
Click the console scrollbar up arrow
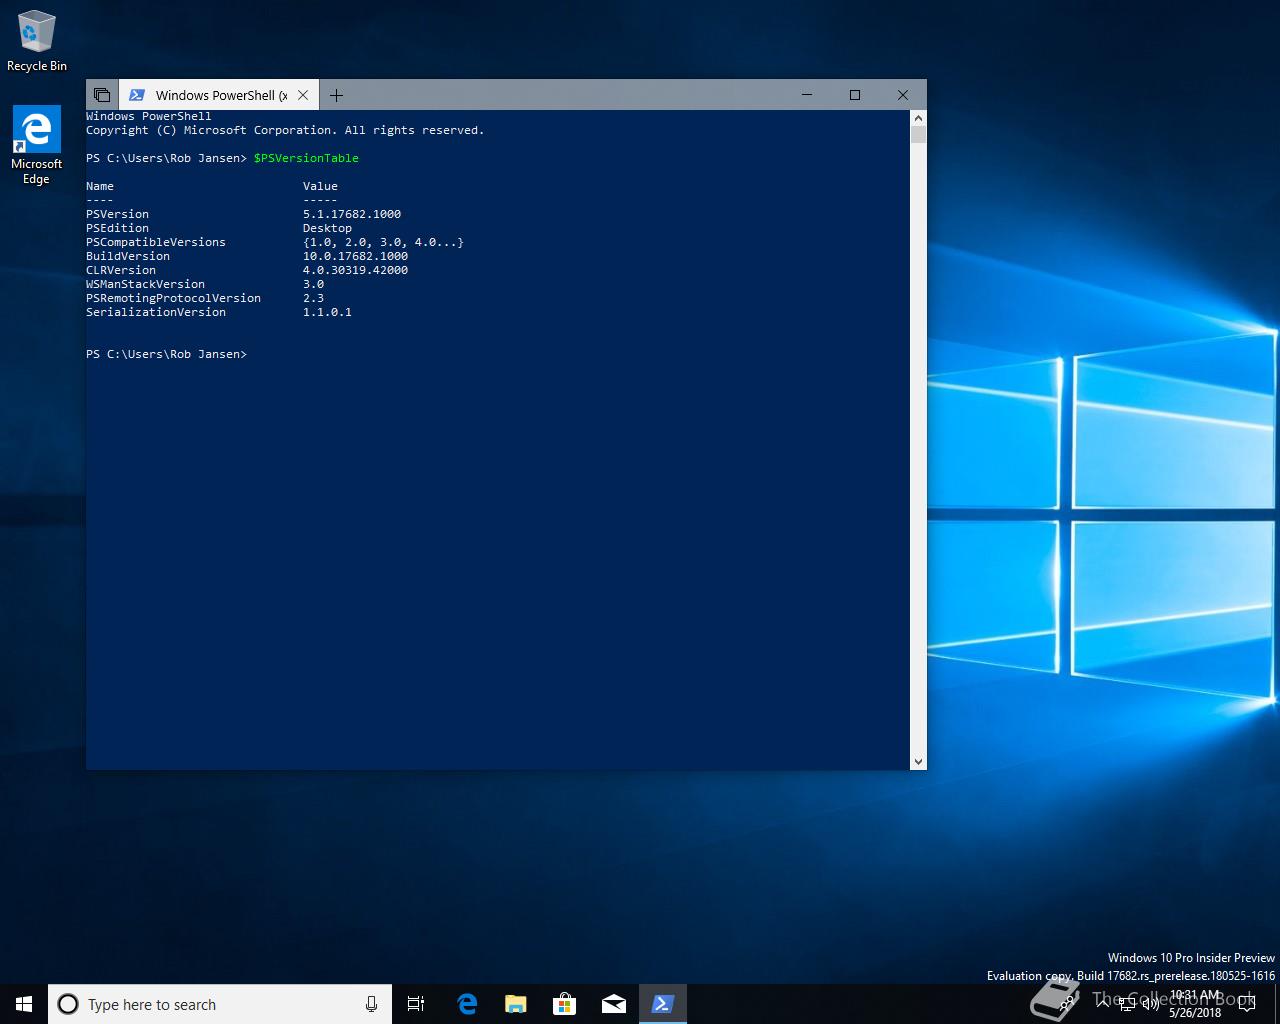click(918, 118)
